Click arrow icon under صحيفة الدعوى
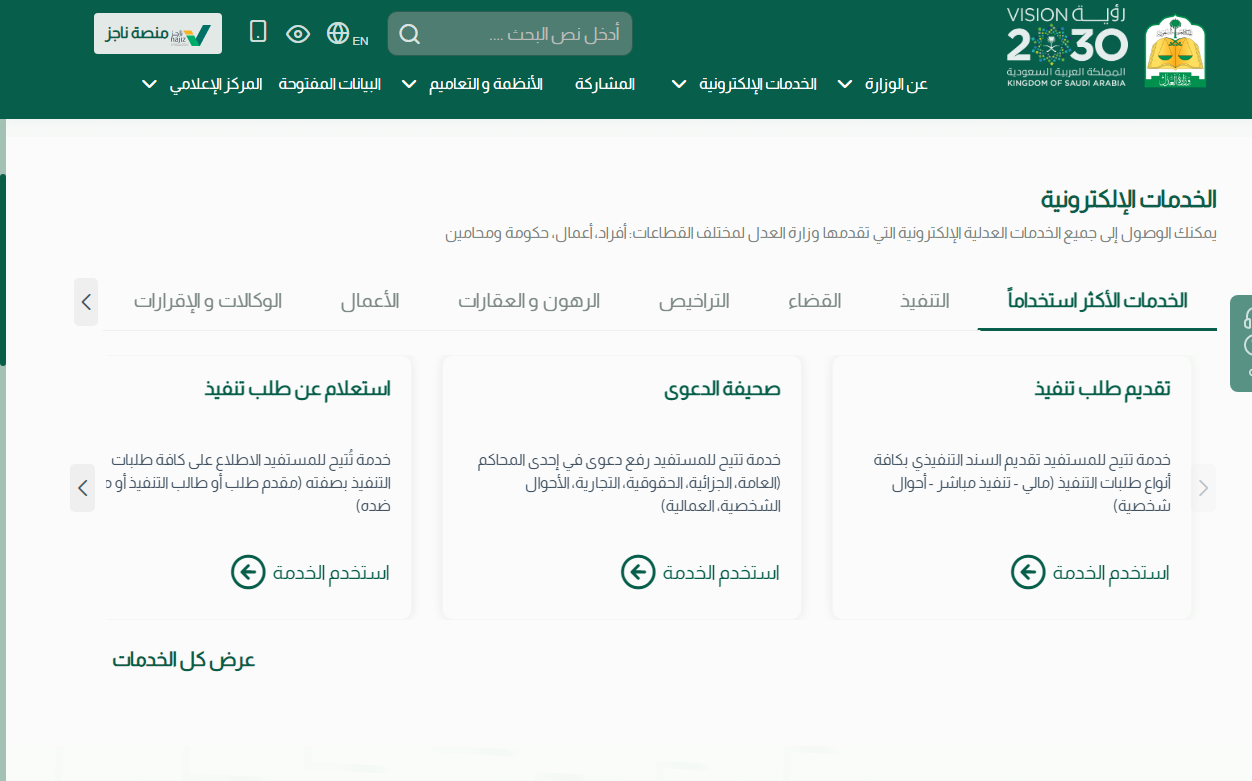The width and height of the screenshot is (1252, 781). pyautogui.click(x=637, y=572)
